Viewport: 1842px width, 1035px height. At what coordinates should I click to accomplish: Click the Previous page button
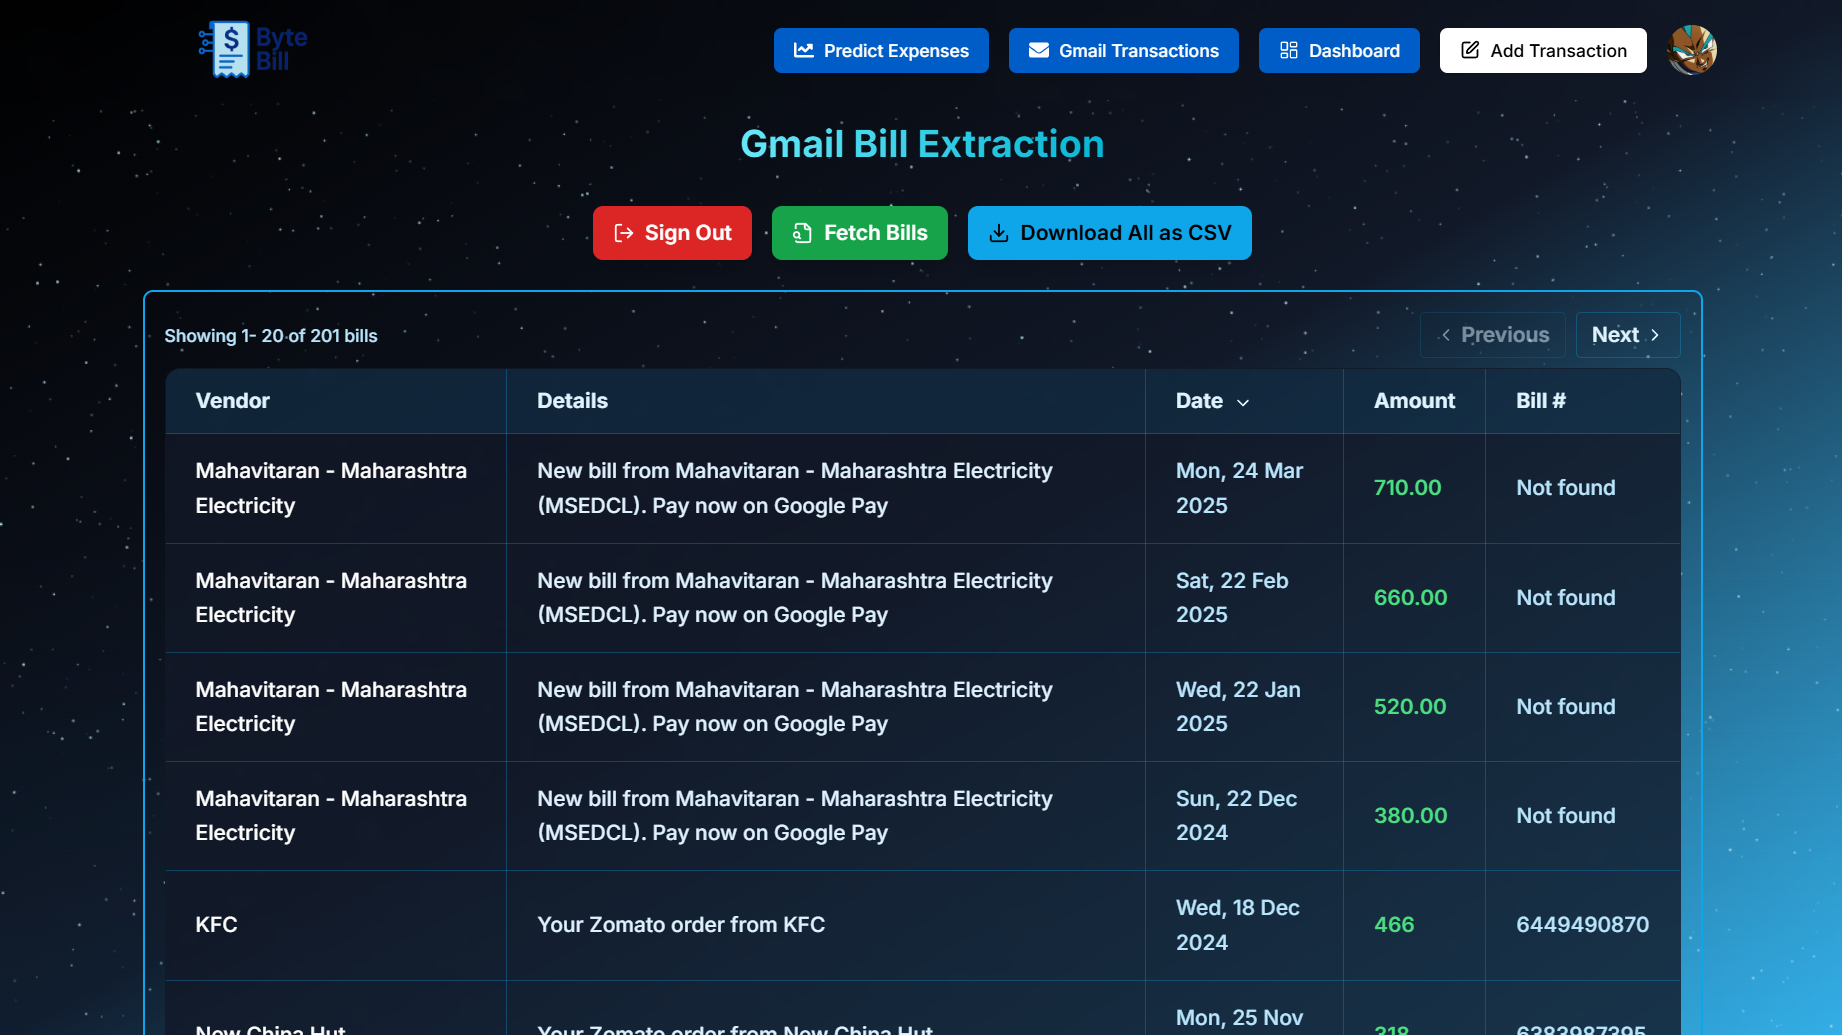[x=1493, y=335]
